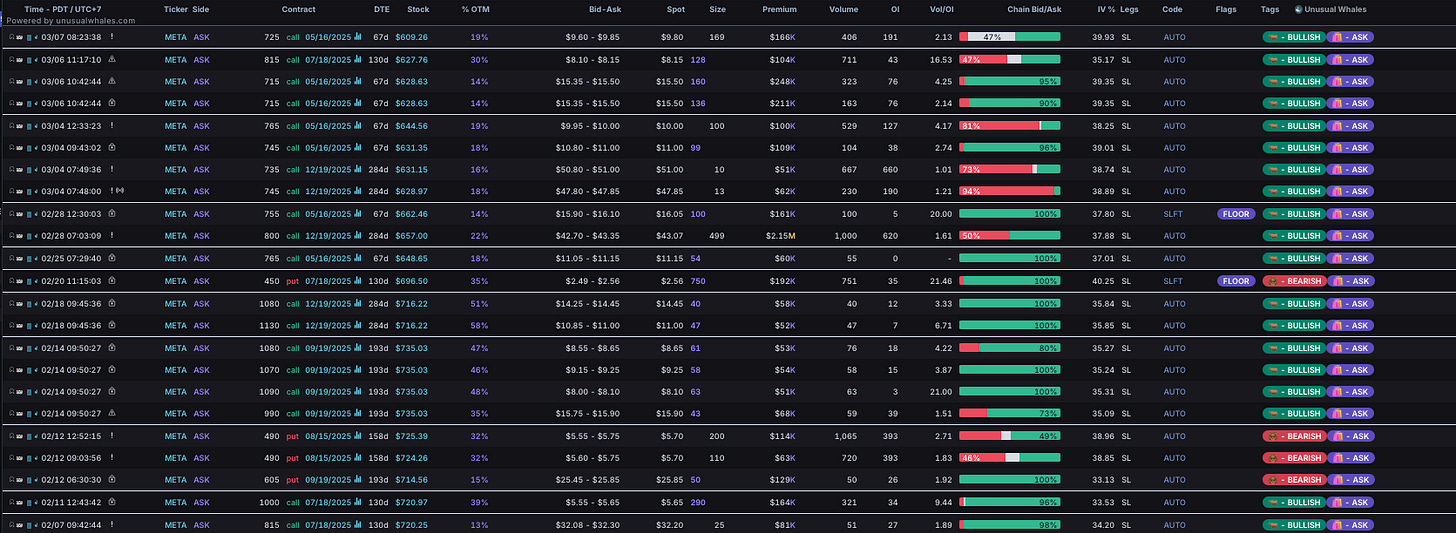The width and height of the screenshot is (1456, 533).
Task: Click volume value 1,065
Action: coord(846,436)
